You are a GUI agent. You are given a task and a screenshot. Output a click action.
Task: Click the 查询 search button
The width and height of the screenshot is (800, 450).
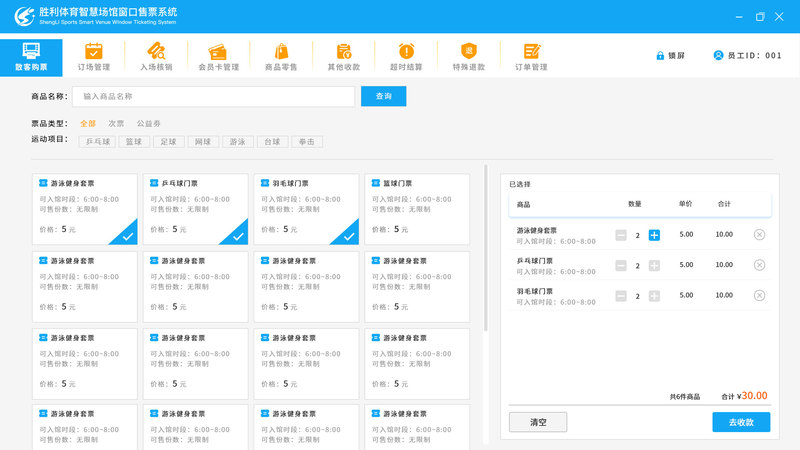point(384,96)
